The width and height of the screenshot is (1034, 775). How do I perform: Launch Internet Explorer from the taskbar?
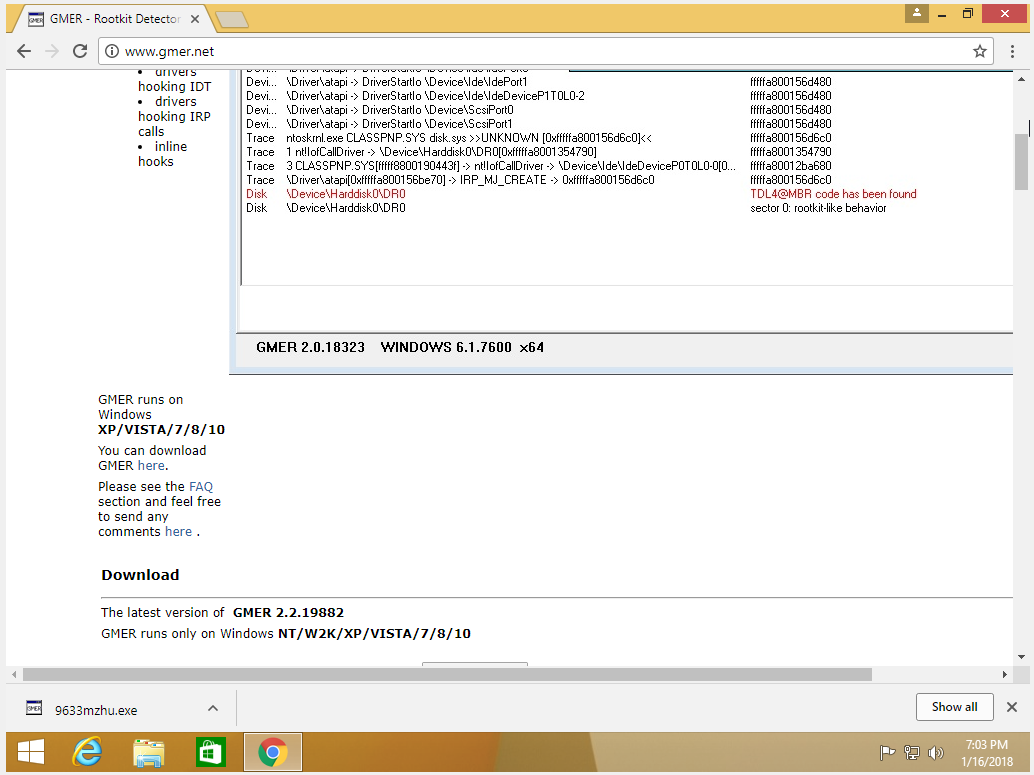coord(87,752)
